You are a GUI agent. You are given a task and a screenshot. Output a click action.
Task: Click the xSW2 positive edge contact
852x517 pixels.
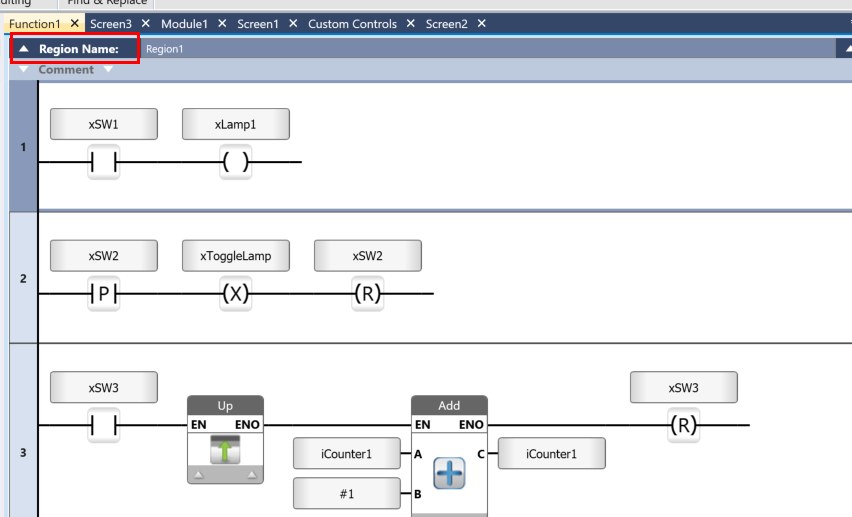(104, 294)
